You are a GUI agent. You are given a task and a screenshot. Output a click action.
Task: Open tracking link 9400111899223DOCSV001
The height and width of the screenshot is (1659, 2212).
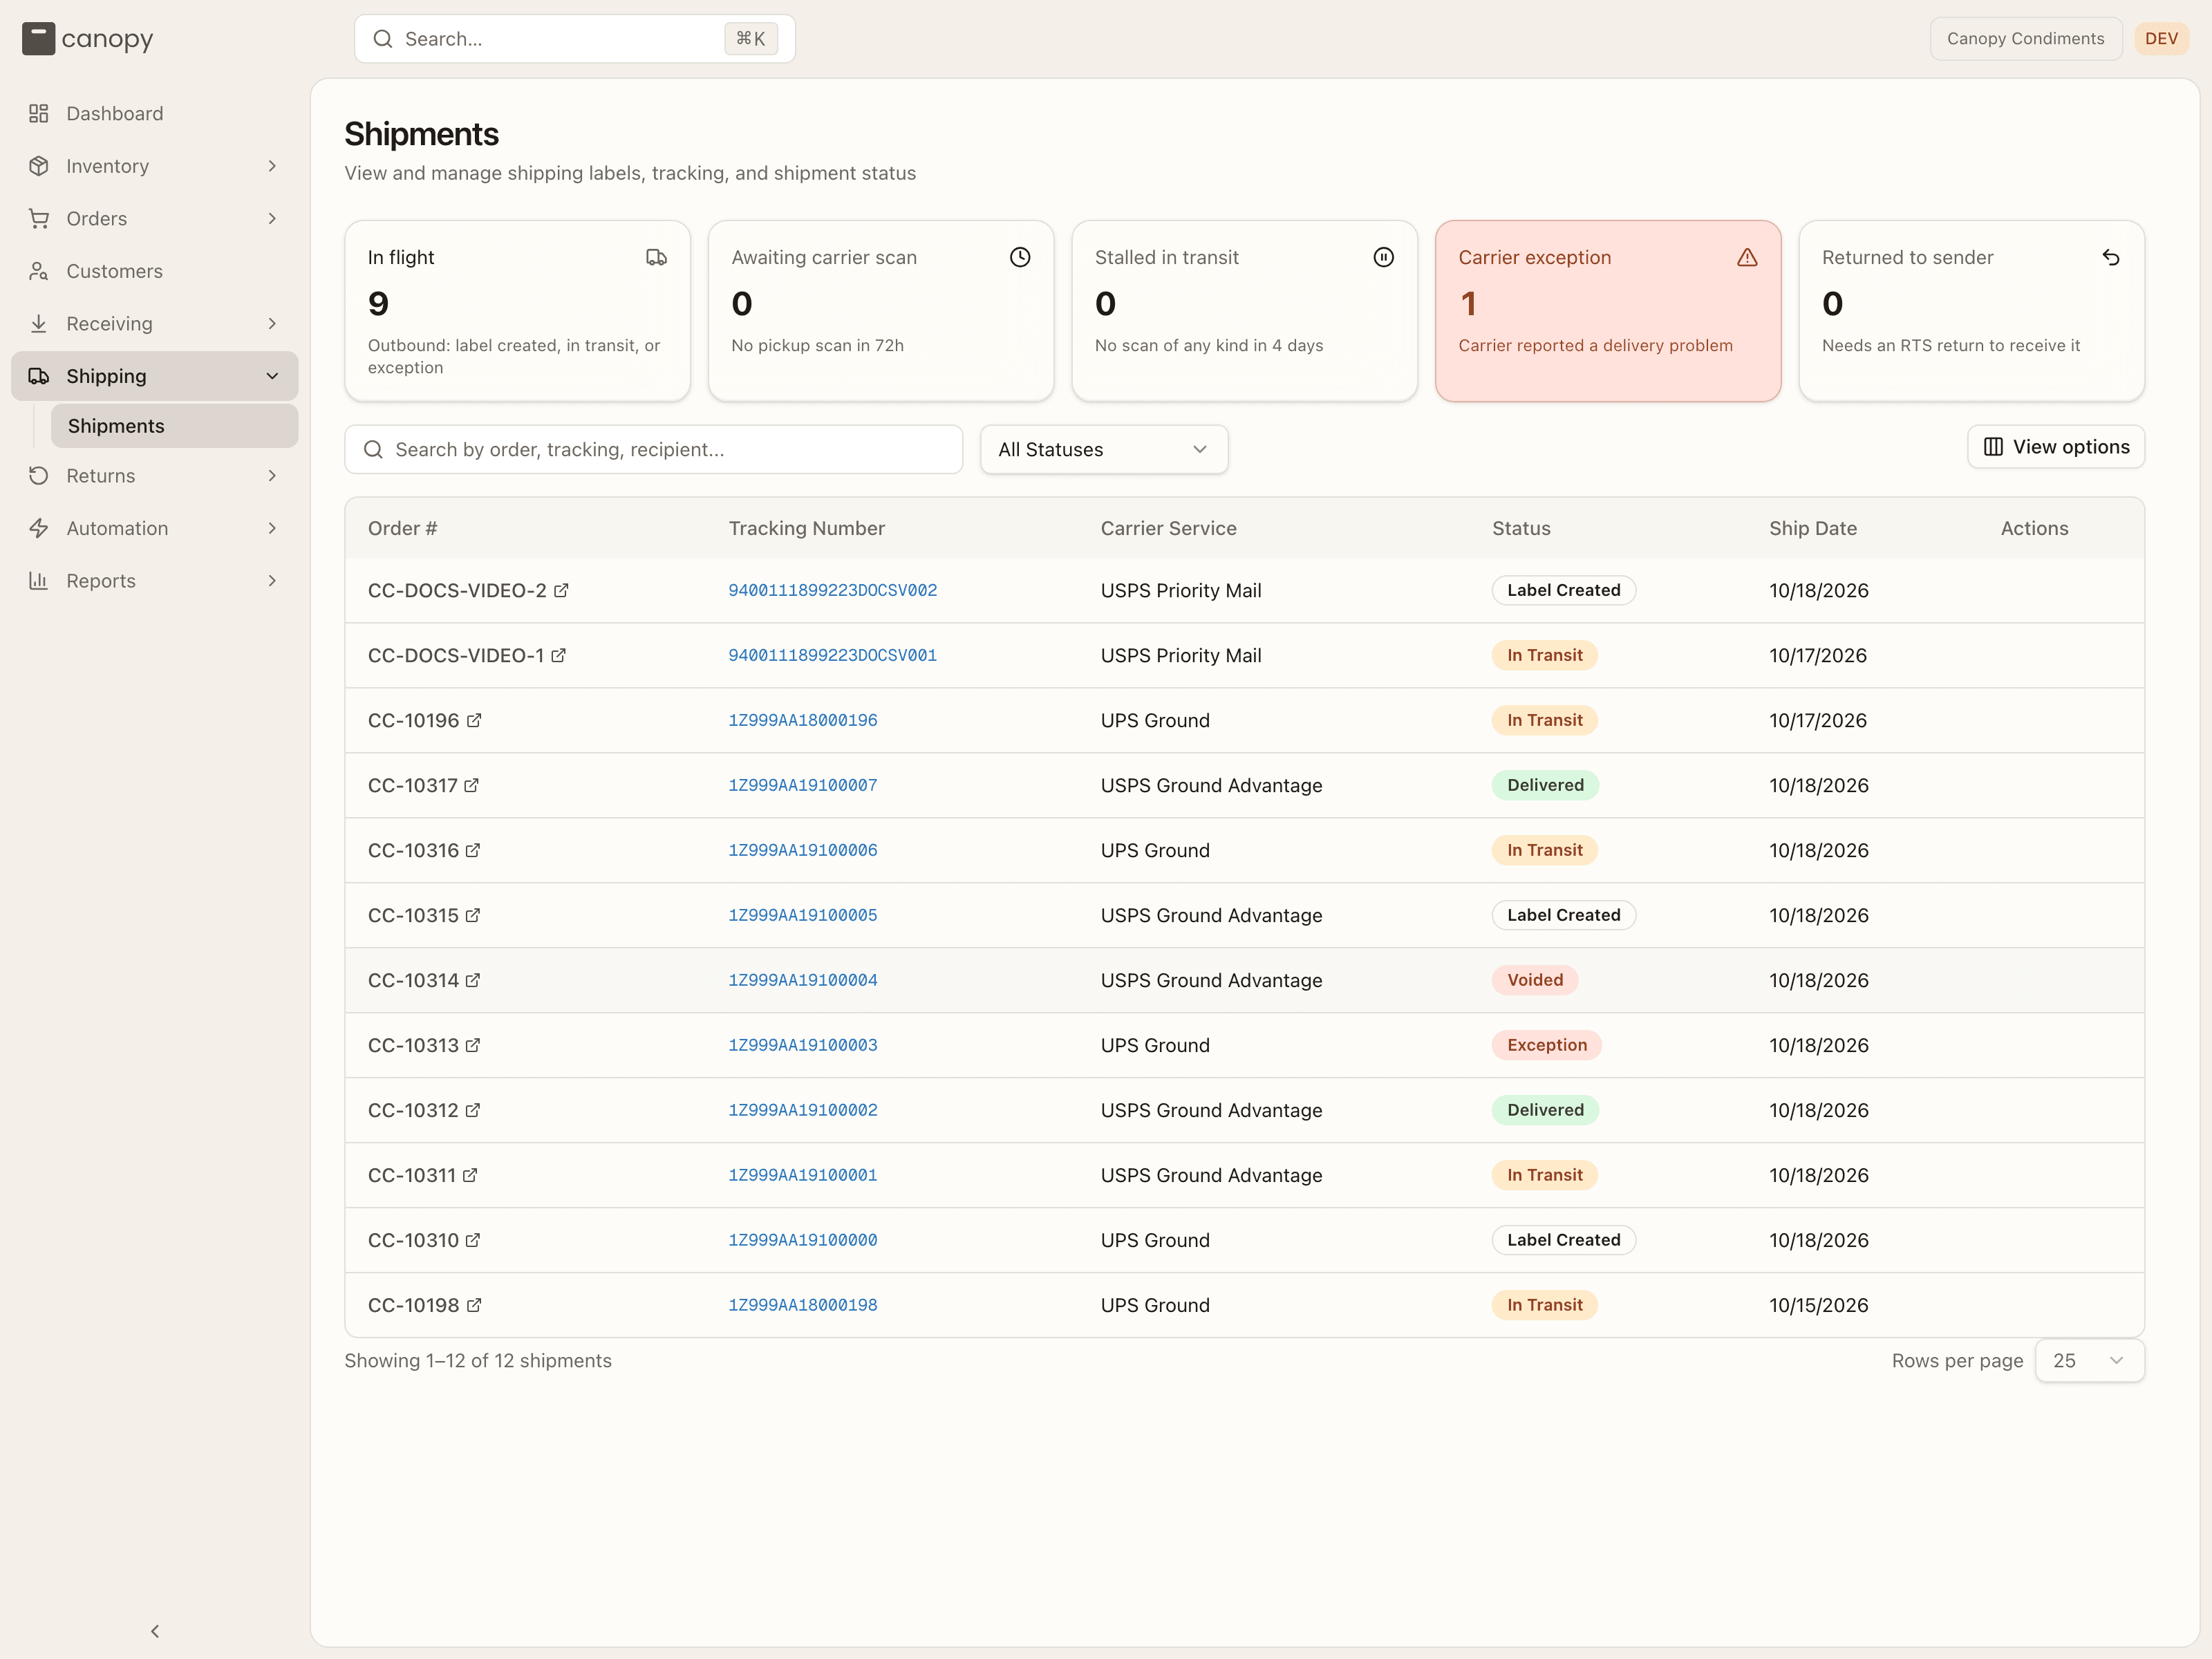833,655
